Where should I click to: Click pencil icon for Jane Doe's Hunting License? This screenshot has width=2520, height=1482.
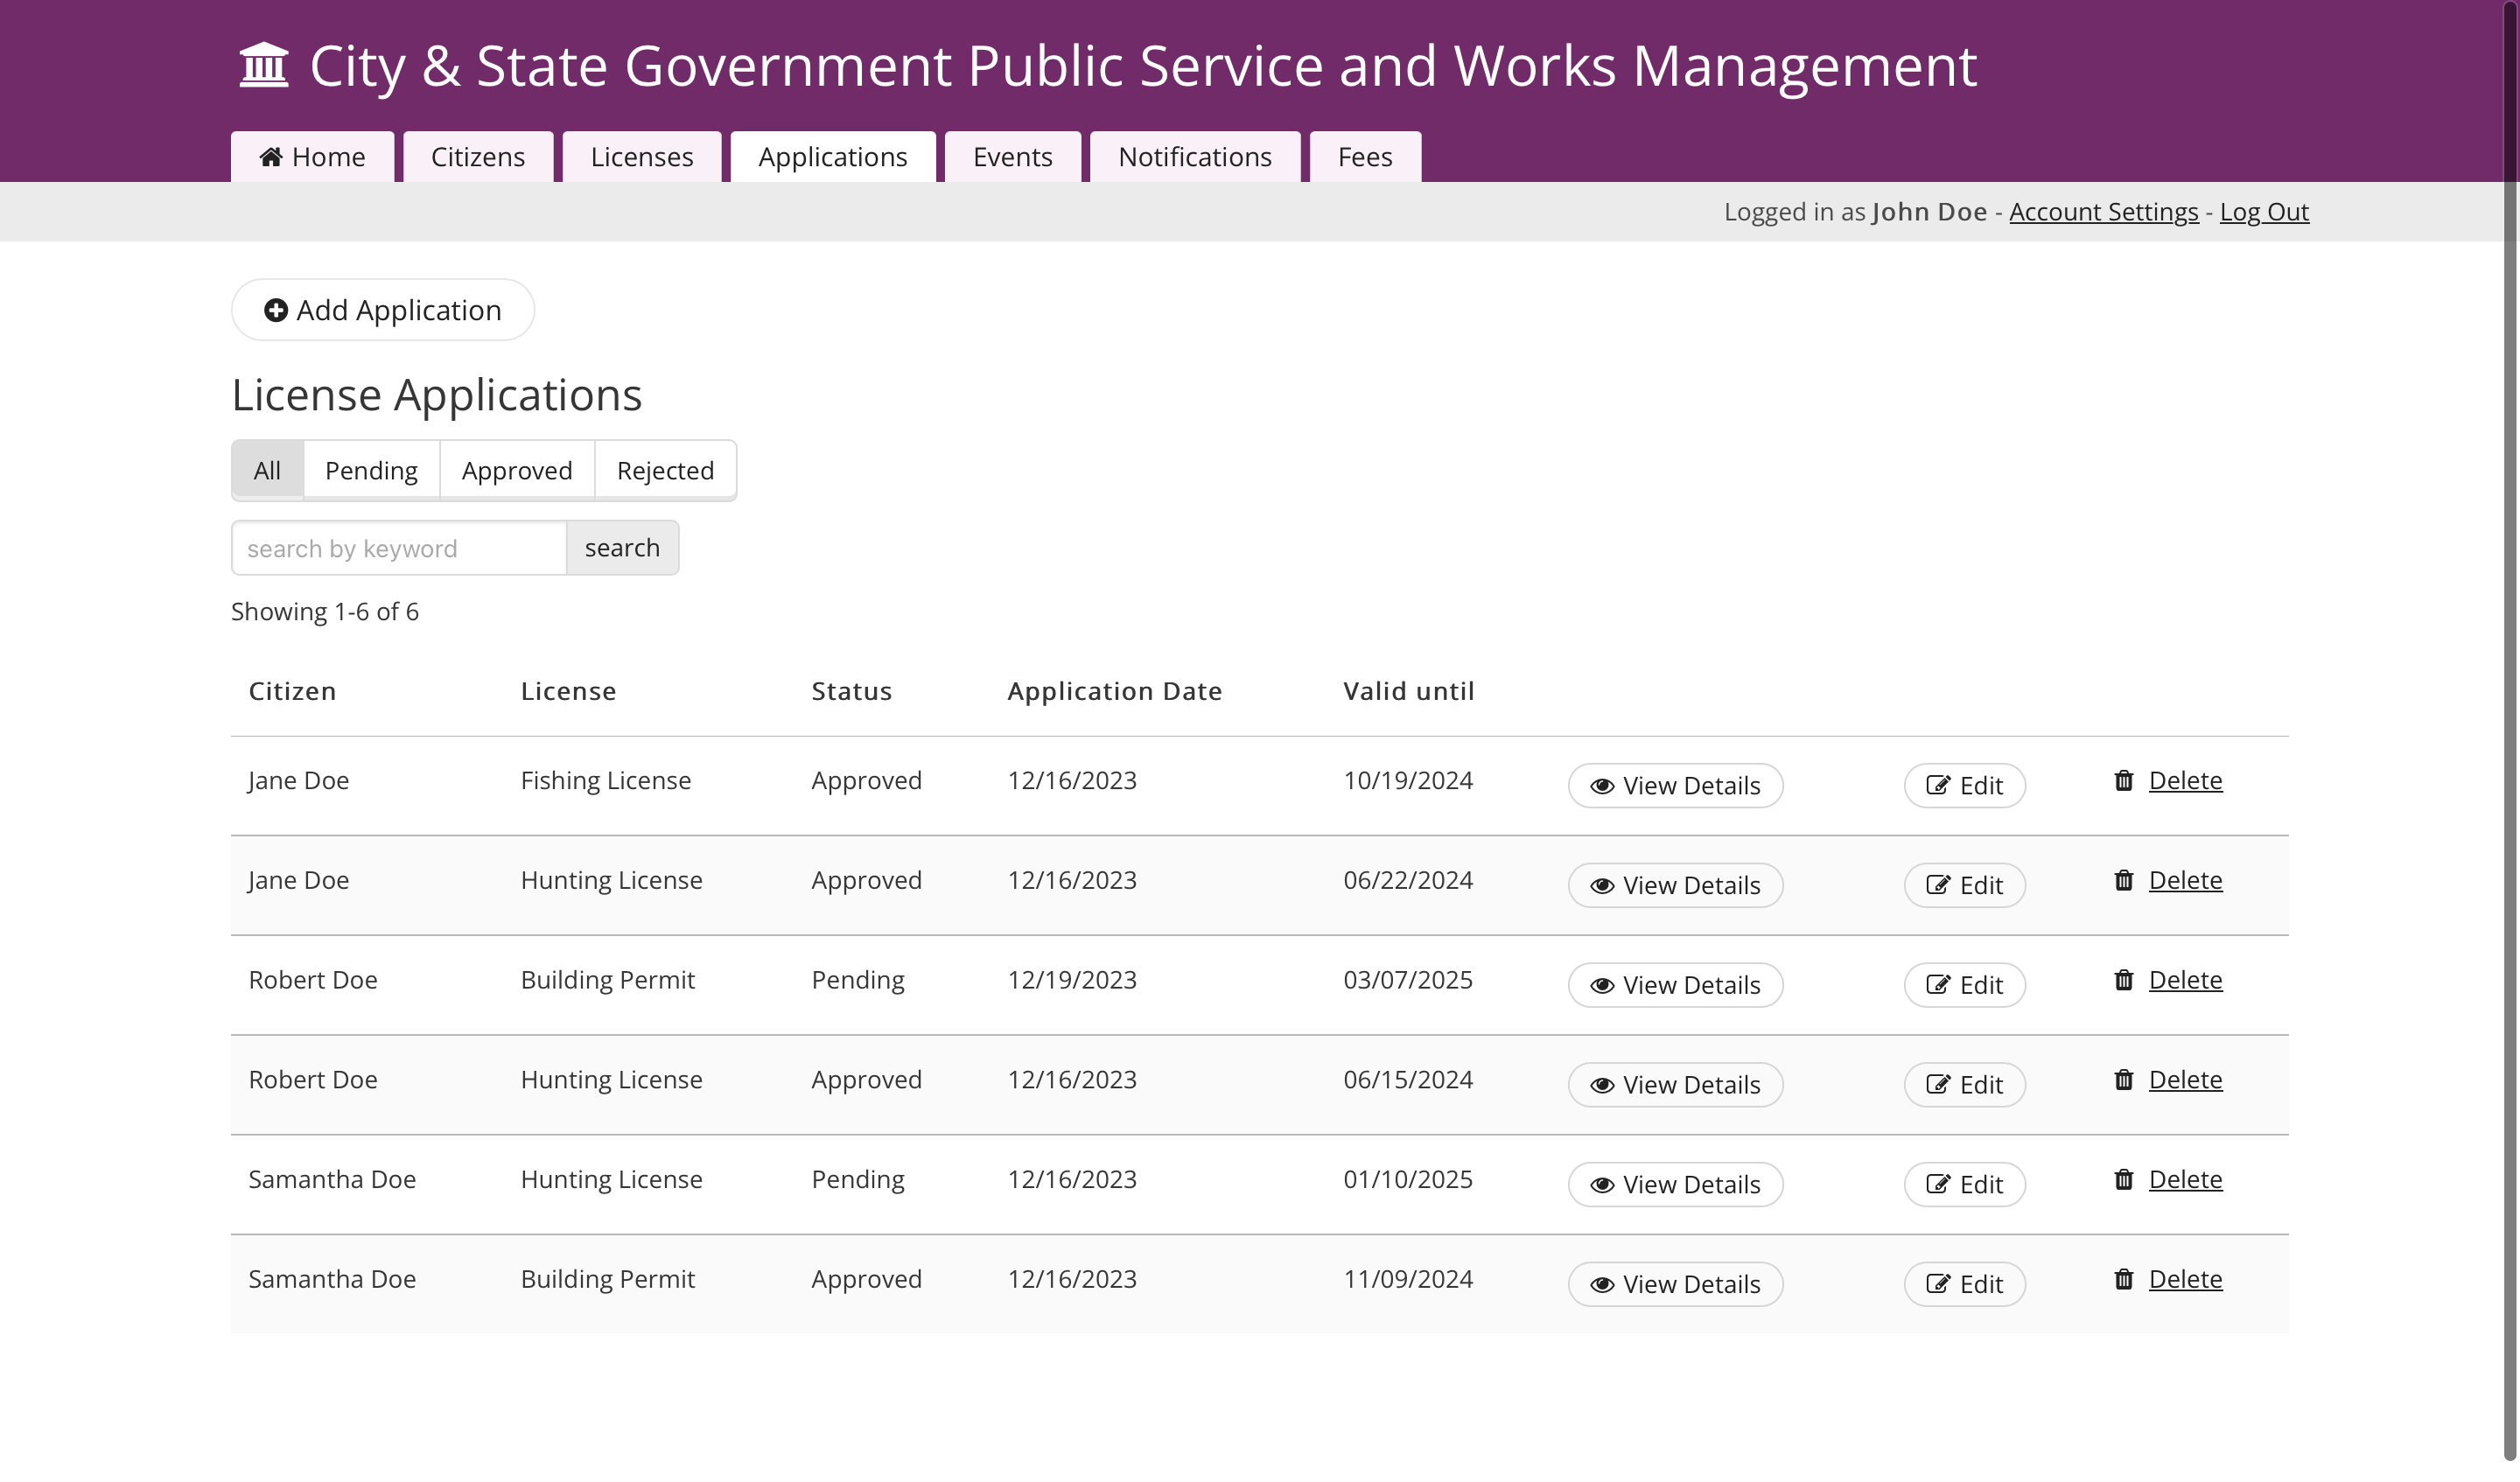[1938, 886]
